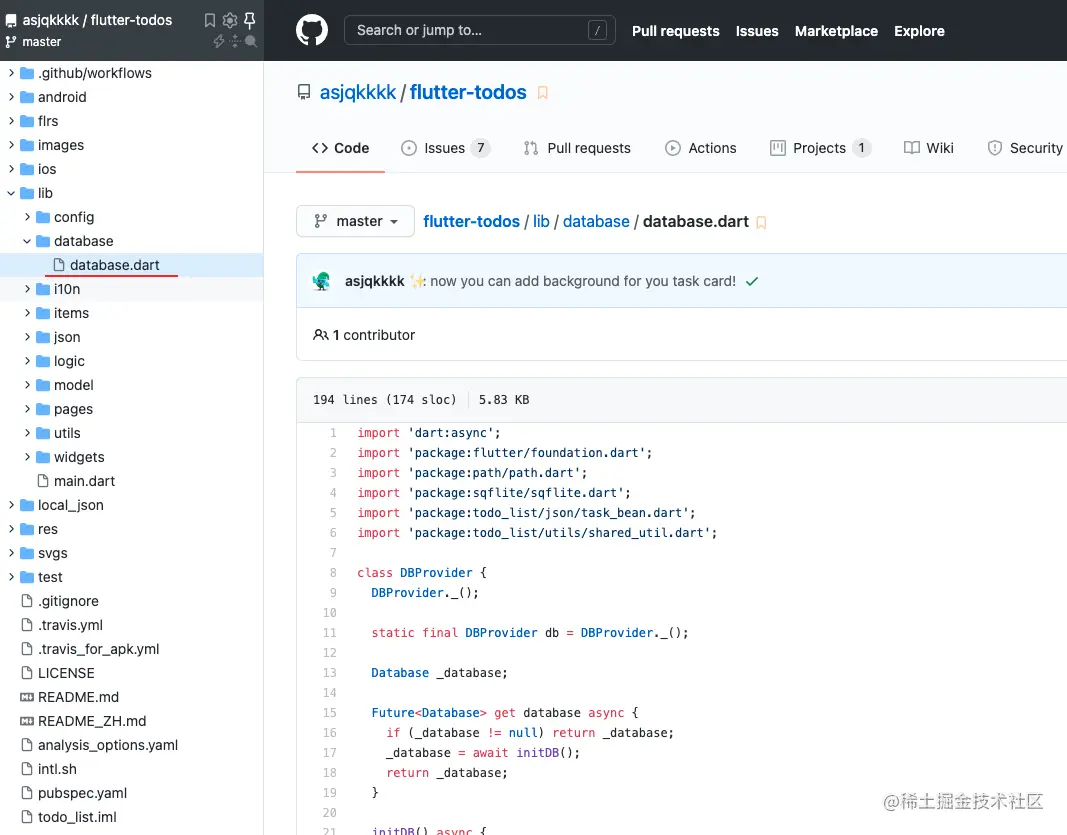The width and height of the screenshot is (1067, 835).
Task: Click the Pull requests tab branch icon
Action: 531,148
